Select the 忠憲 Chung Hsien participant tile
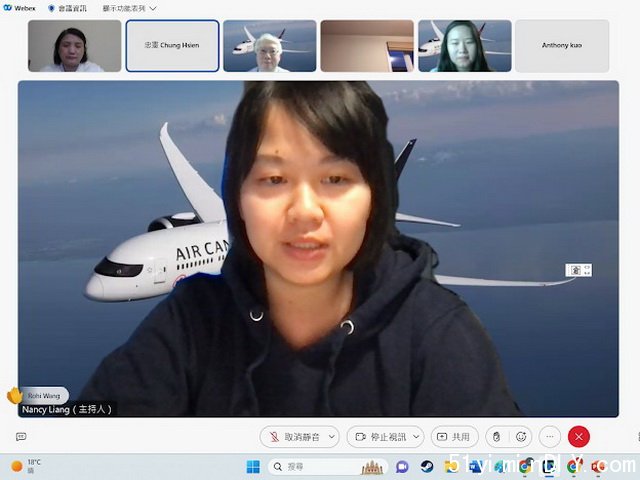640x480 pixels. click(172, 46)
